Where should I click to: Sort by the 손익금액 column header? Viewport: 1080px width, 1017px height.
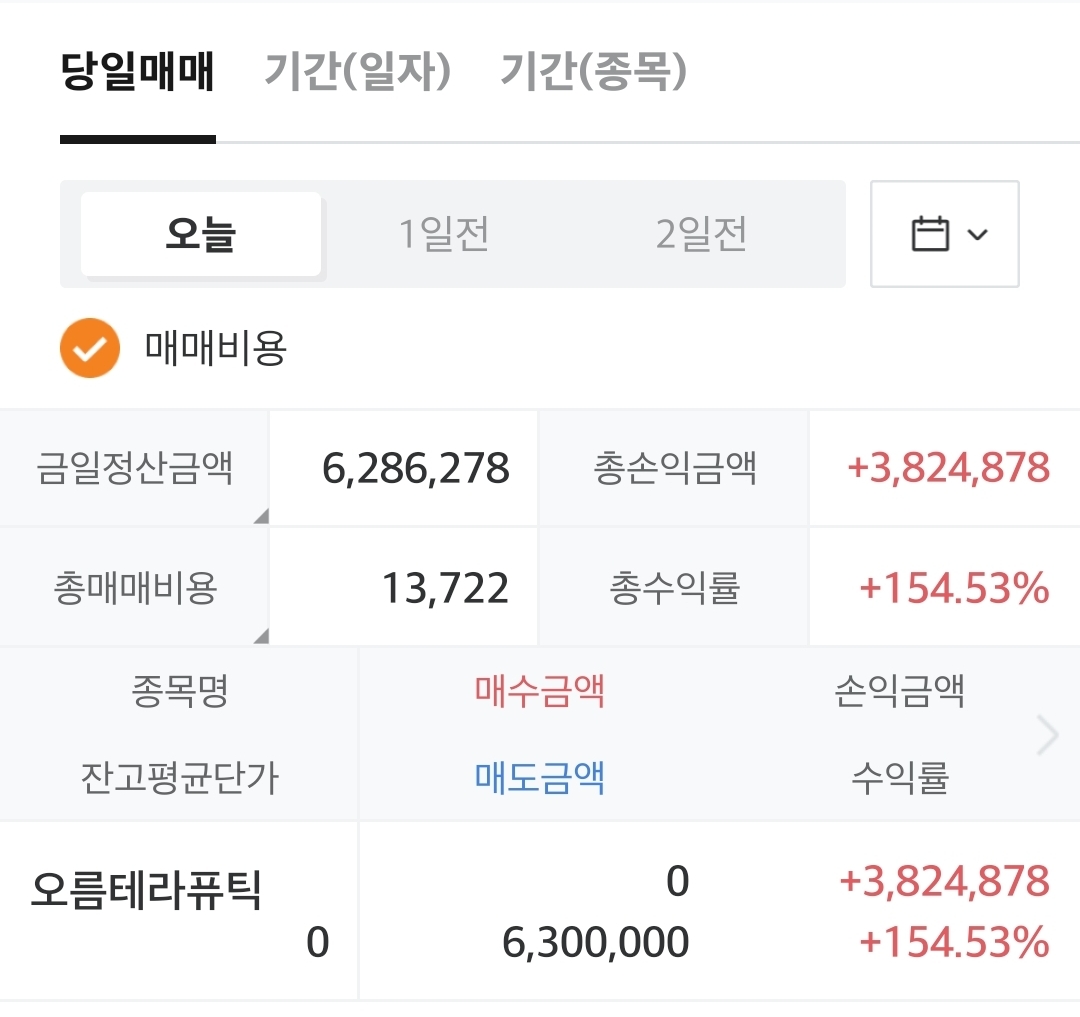(x=899, y=691)
